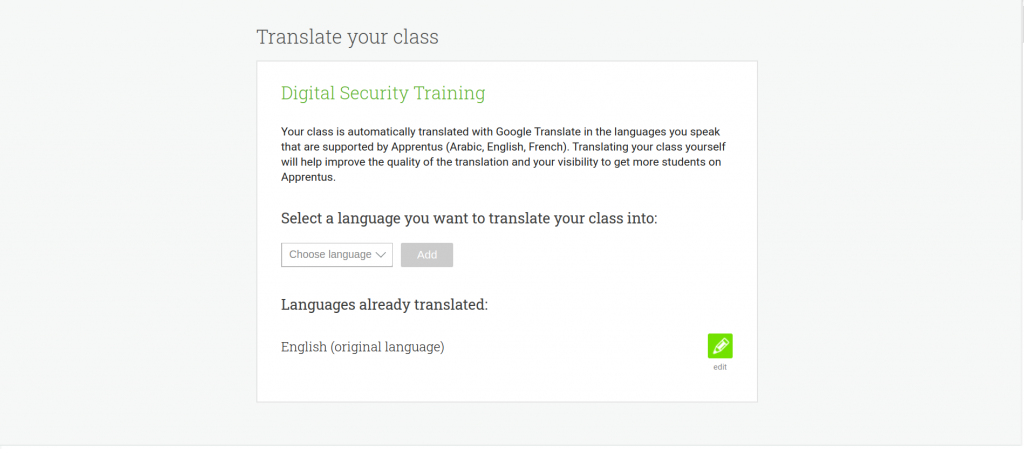Viewport: 1024px width, 449px height.
Task: Click the Translate your class page heading
Action: pyautogui.click(x=347, y=38)
